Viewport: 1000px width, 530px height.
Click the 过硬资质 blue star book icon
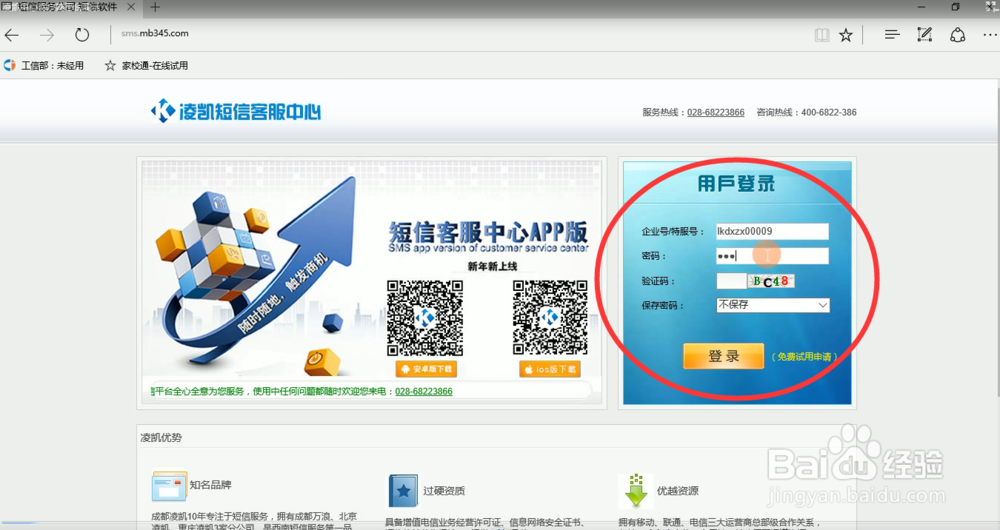coord(403,490)
